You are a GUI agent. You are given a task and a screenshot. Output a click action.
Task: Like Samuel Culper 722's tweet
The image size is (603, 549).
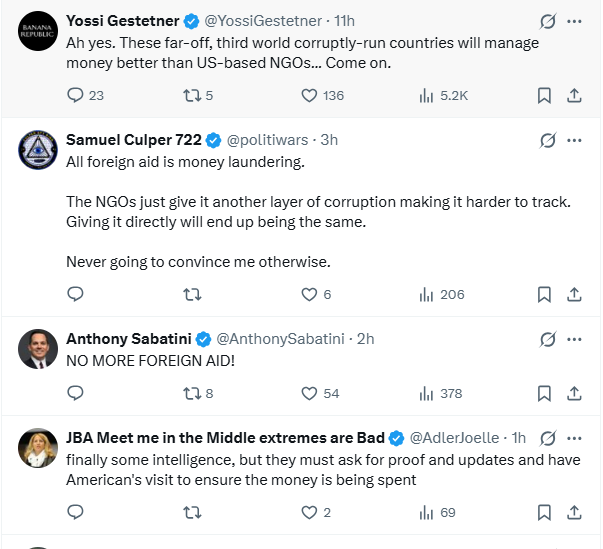(309, 294)
